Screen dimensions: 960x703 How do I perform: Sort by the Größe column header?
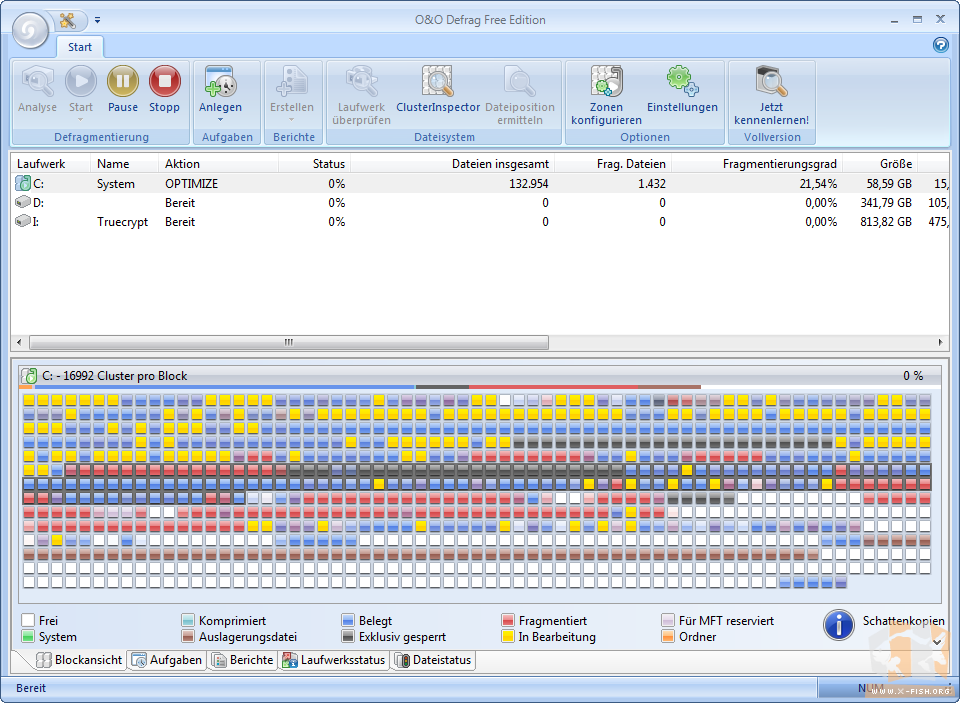pyautogui.click(x=880, y=164)
